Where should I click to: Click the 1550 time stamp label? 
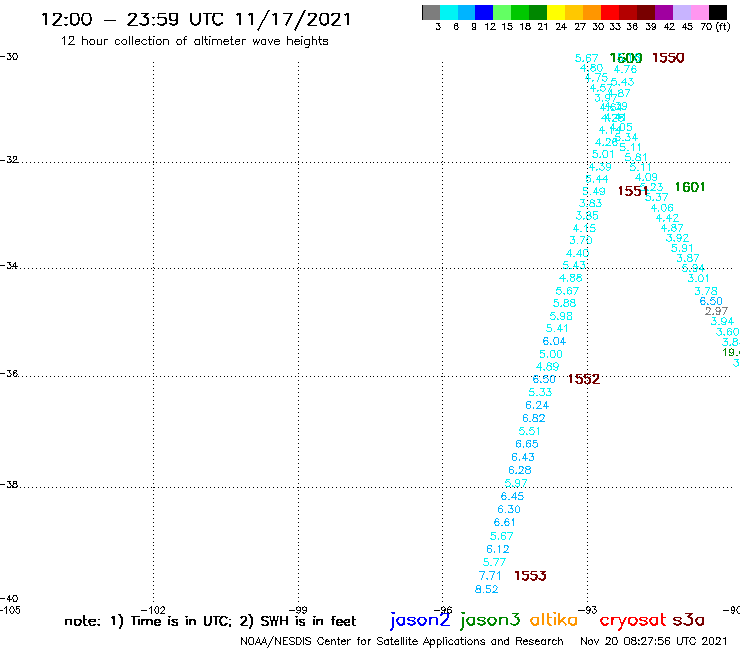point(668,58)
